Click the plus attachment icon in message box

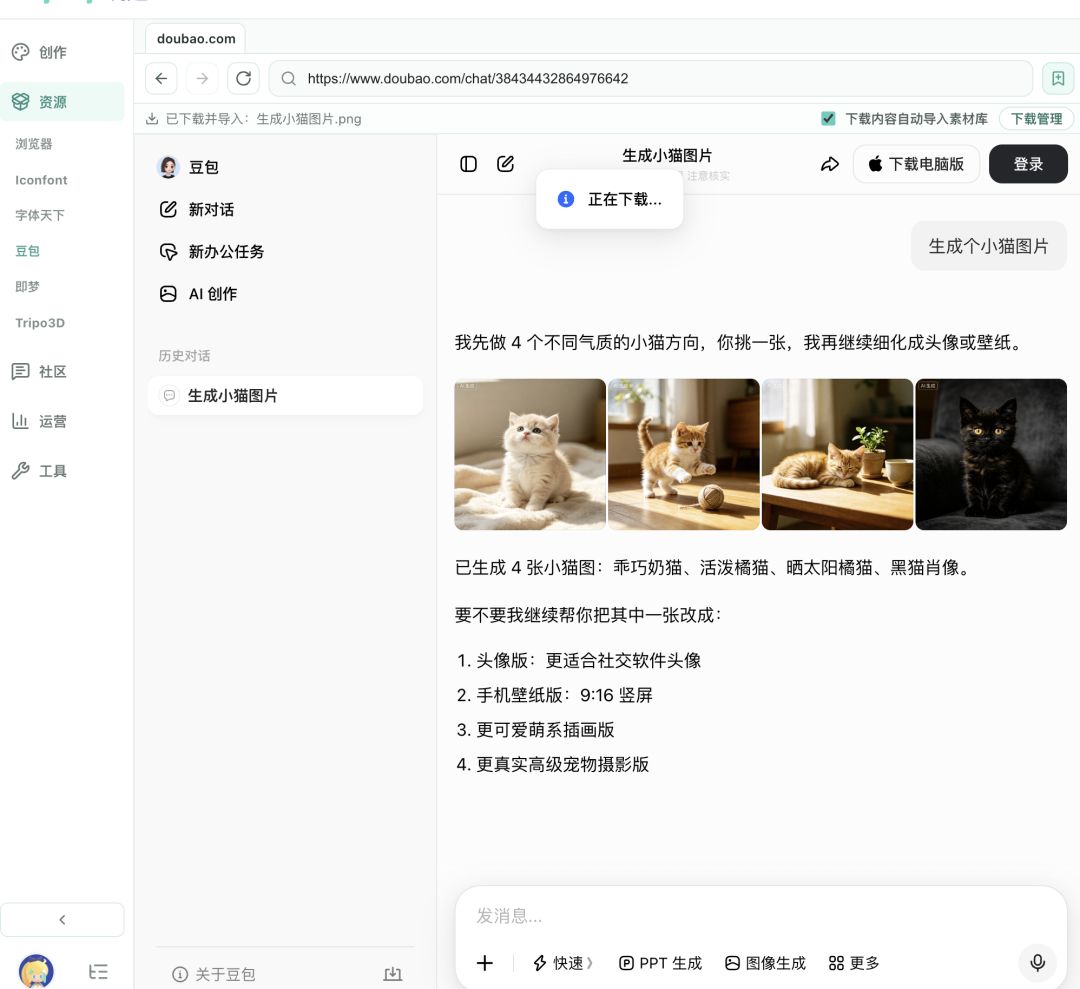485,963
